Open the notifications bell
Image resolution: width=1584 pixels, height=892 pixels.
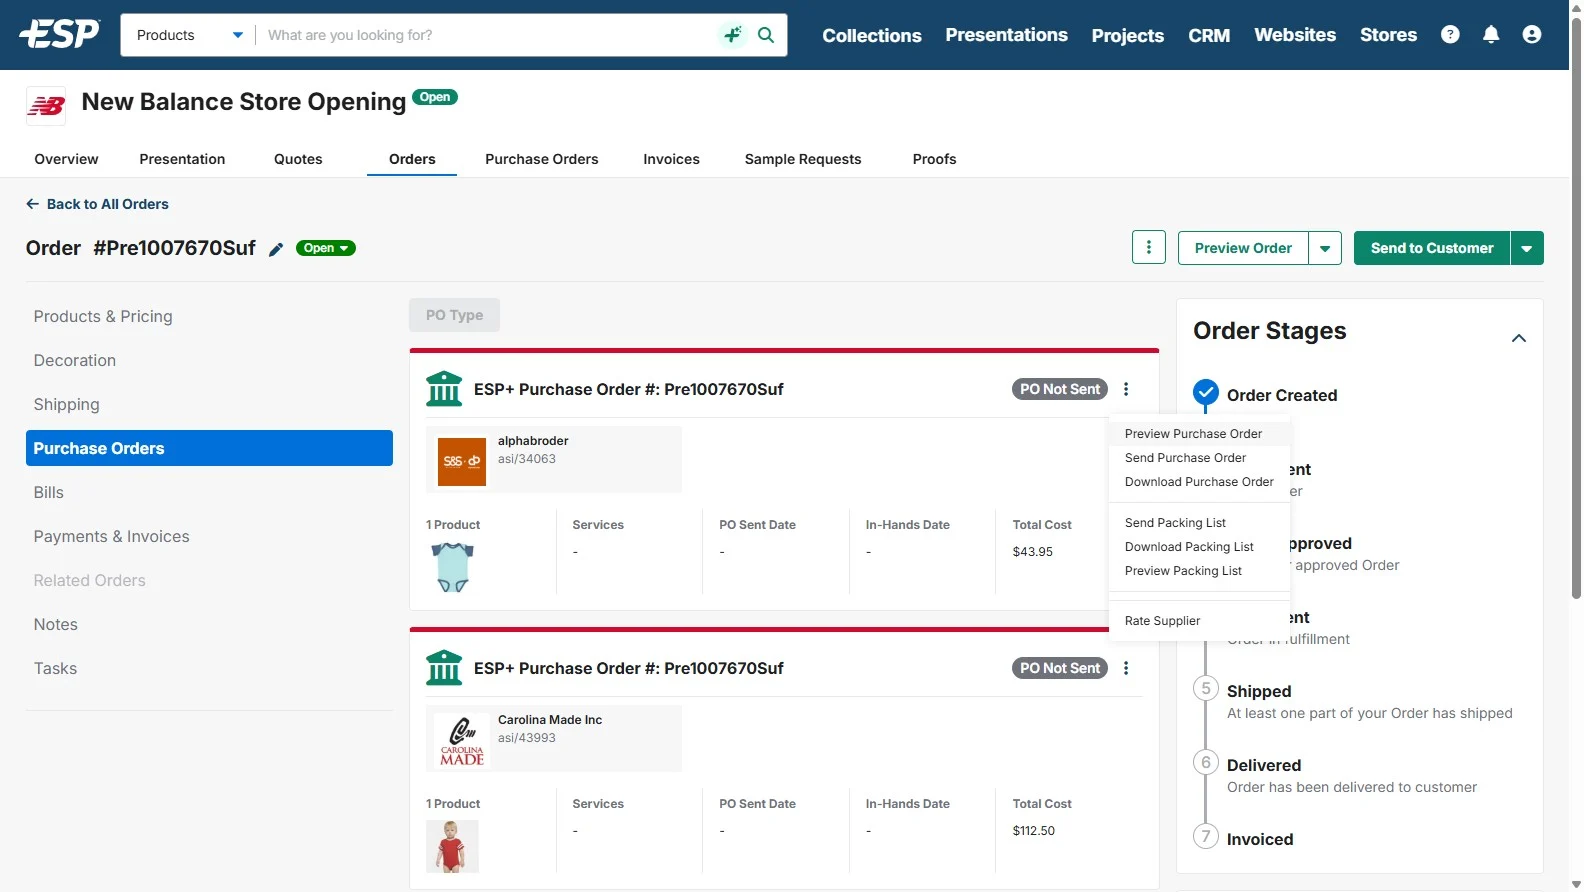tap(1491, 34)
